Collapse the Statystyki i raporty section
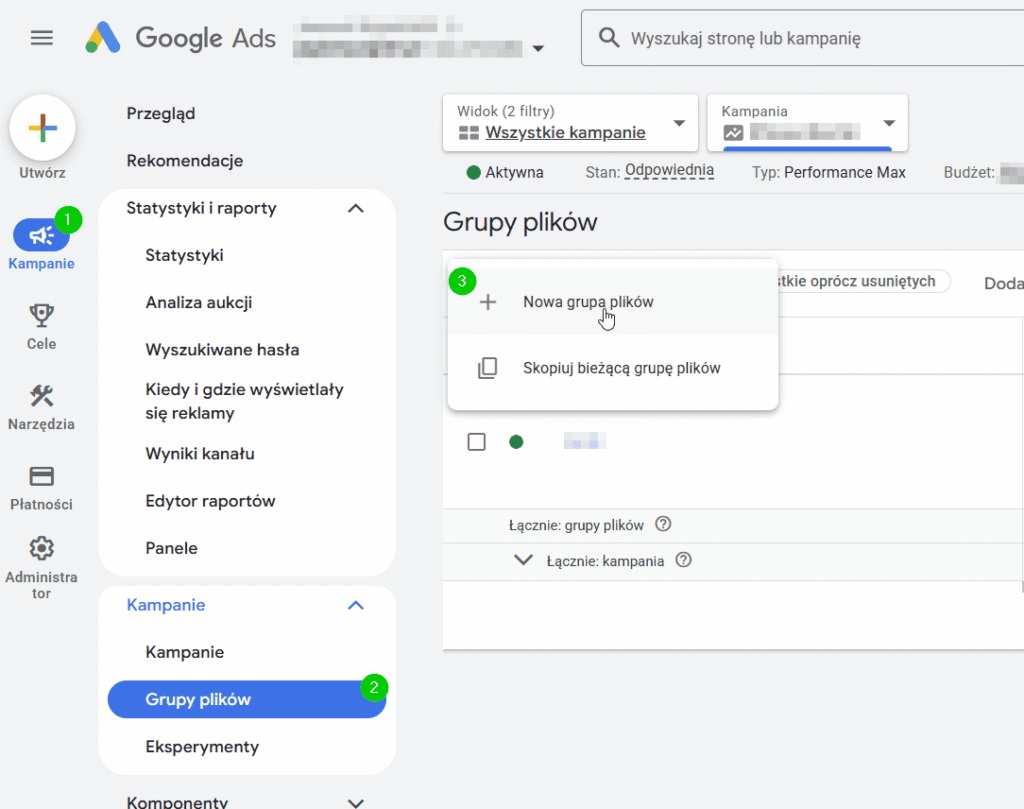The image size is (1024, 809). [355, 208]
